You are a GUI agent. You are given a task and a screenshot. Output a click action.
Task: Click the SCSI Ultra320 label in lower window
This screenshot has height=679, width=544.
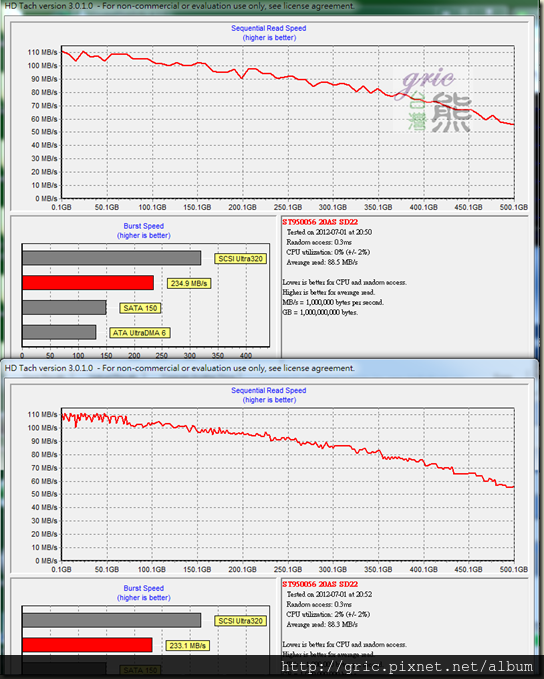click(x=240, y=621)
